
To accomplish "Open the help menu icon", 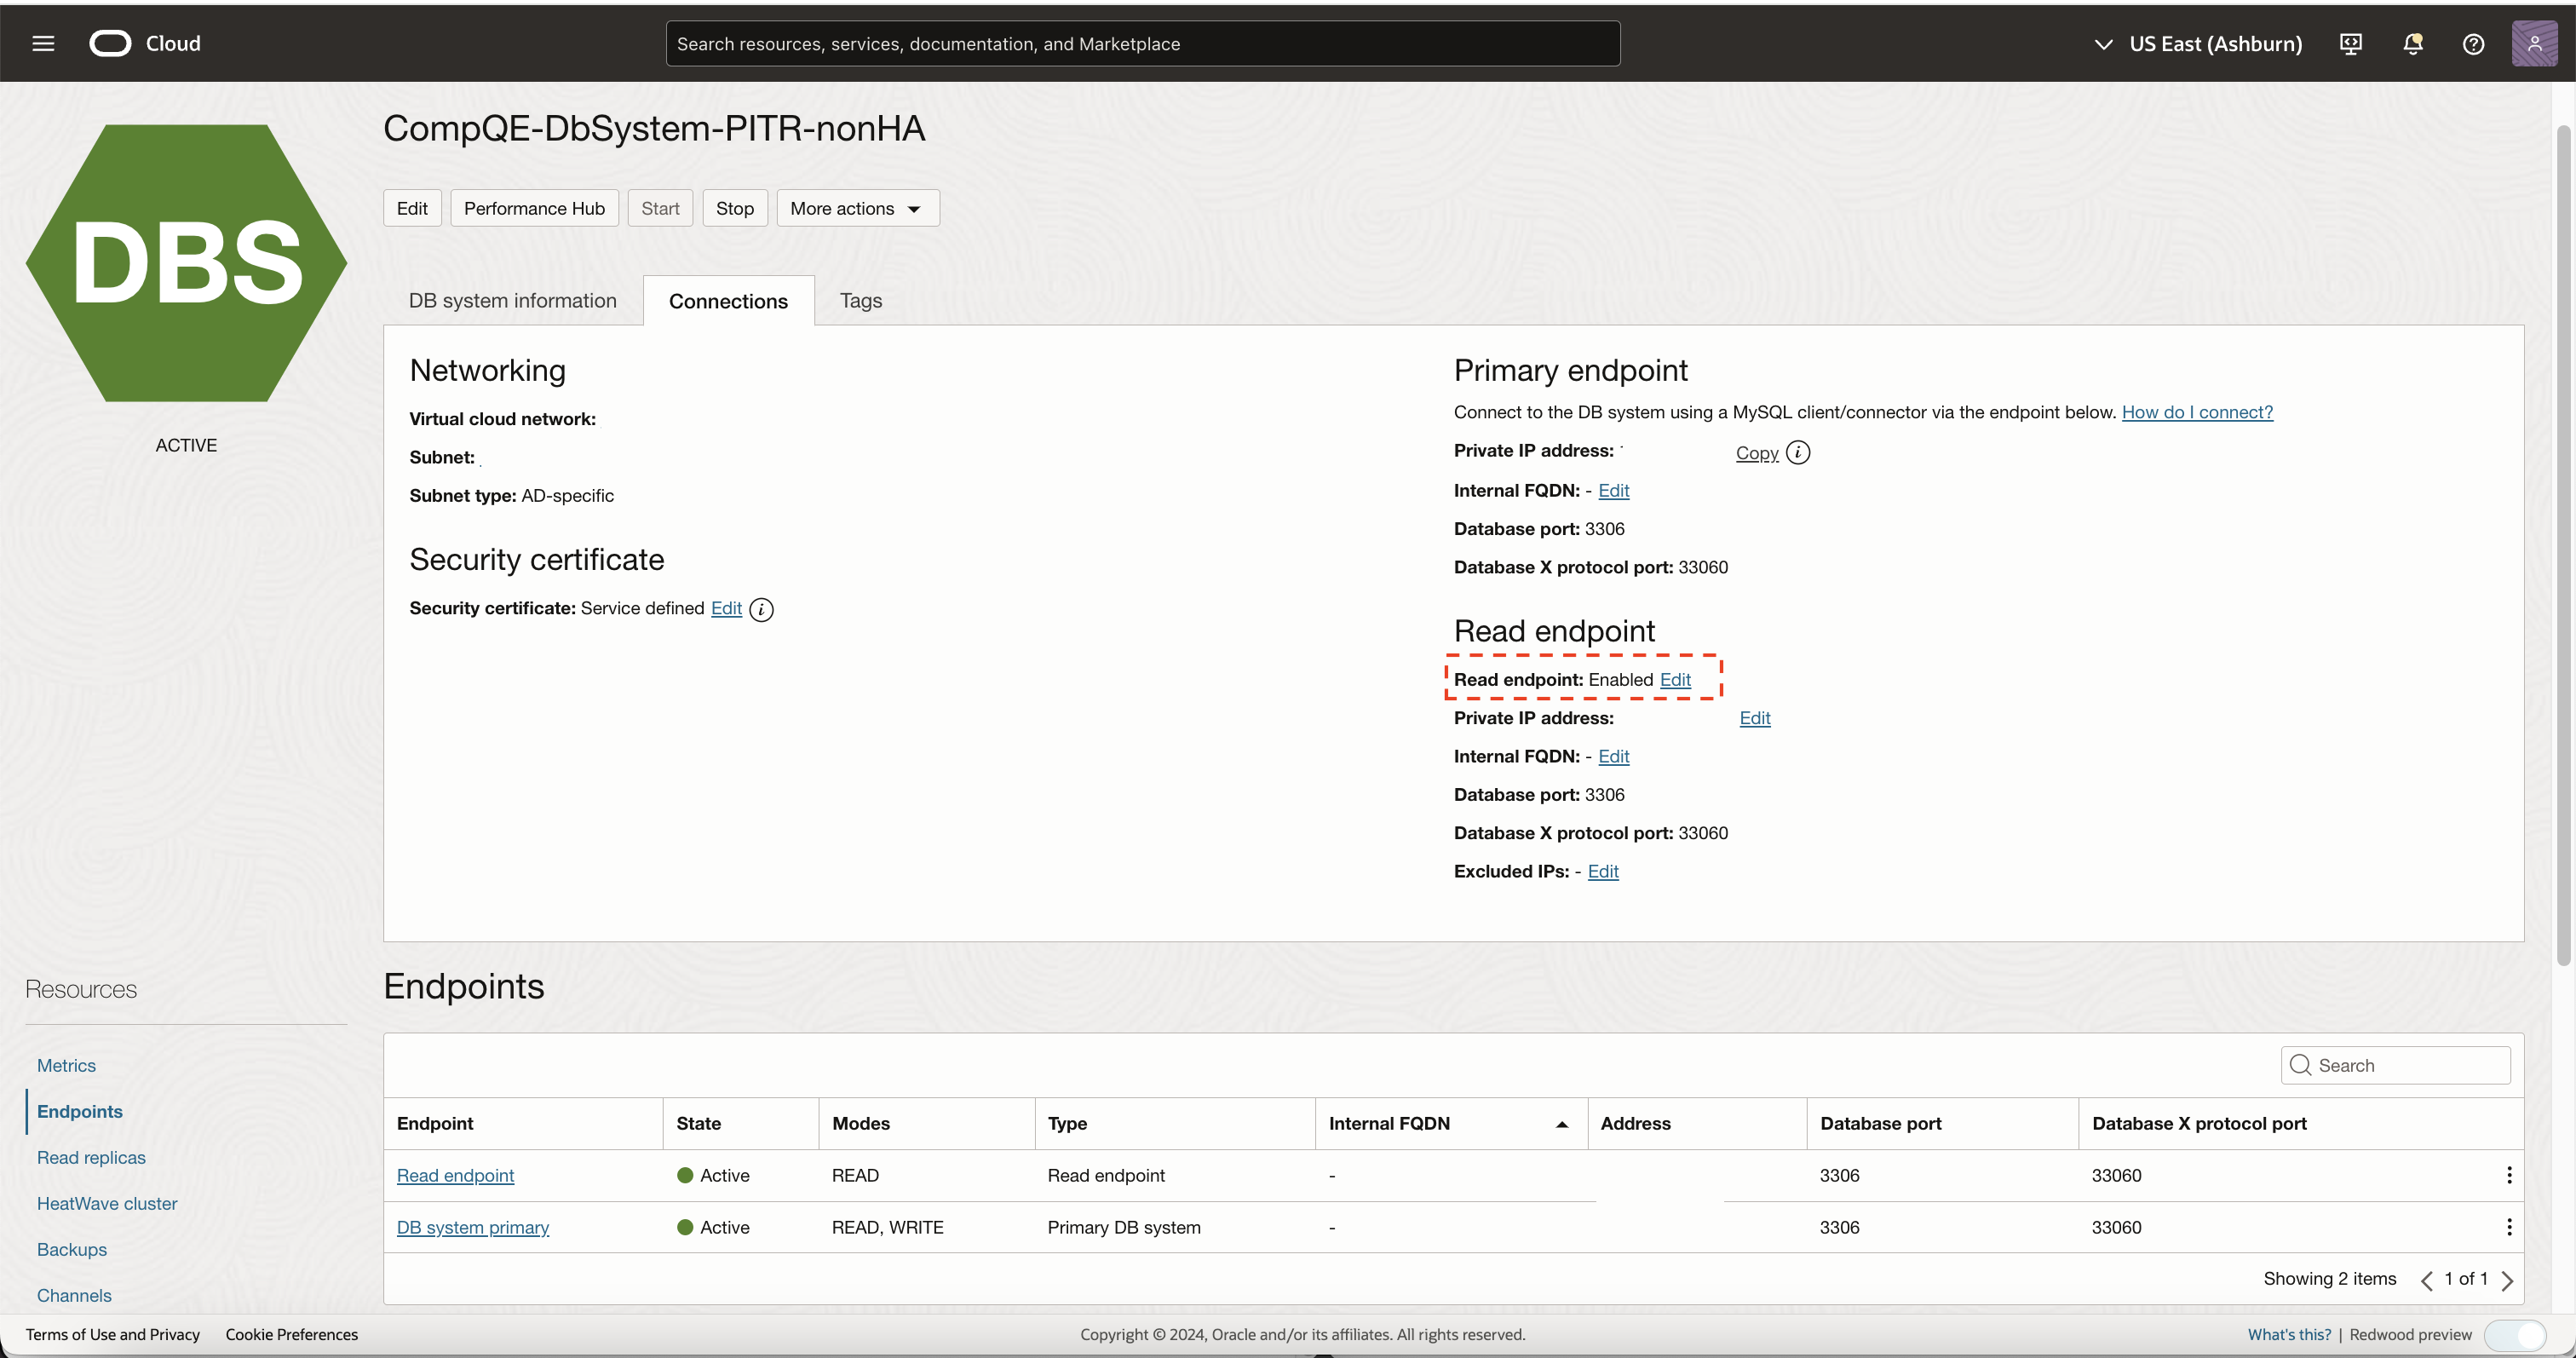I will (x=2474, y=44).
